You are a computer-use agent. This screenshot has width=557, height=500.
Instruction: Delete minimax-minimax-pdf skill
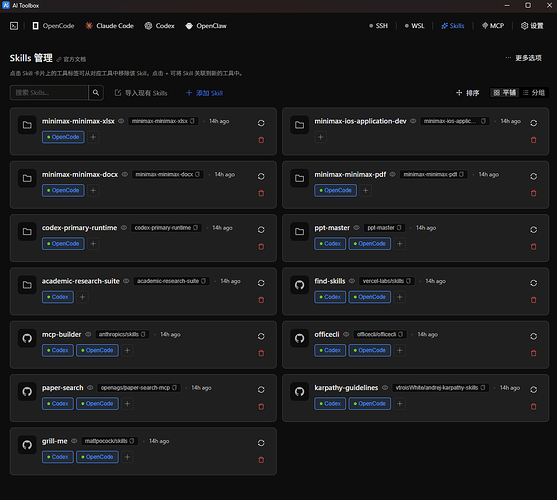point(534,193)
